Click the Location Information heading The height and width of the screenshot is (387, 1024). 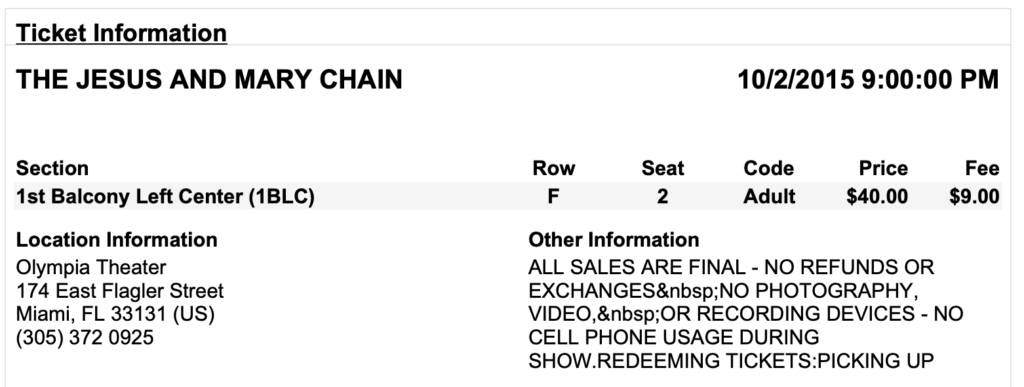(116, 240)
